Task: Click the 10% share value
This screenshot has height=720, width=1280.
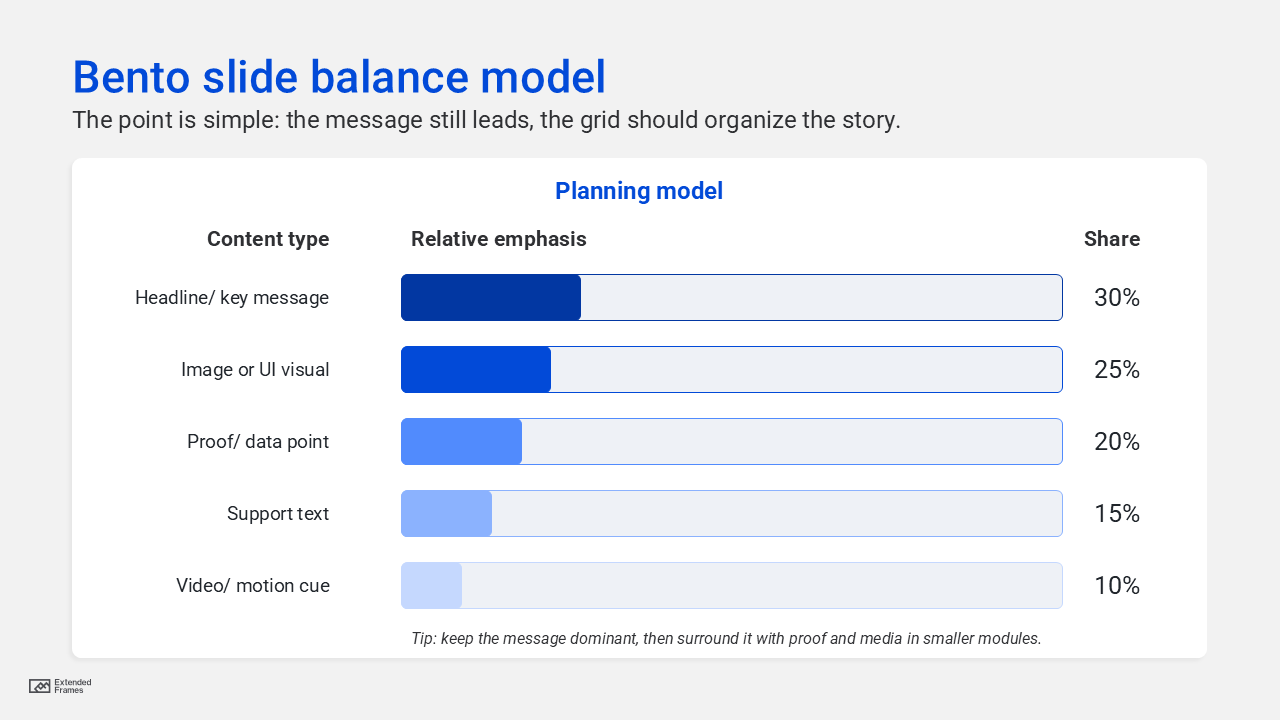Action: [x=1117, y=586]
